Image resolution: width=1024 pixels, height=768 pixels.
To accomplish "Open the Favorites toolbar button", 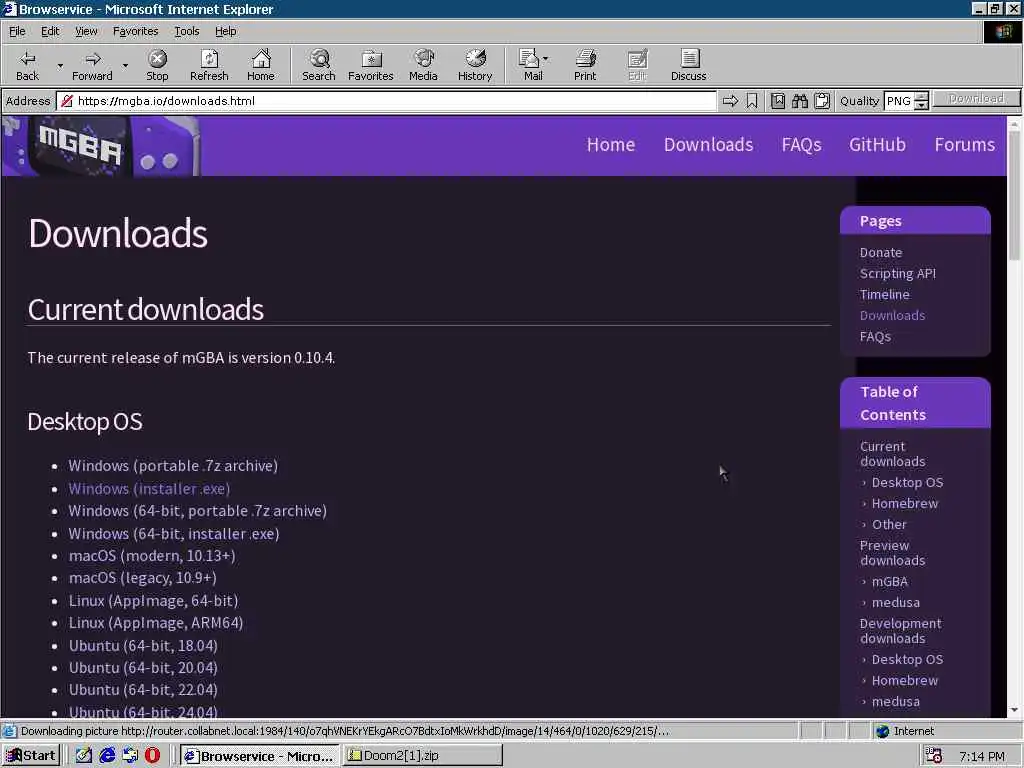I will point(371,65).
